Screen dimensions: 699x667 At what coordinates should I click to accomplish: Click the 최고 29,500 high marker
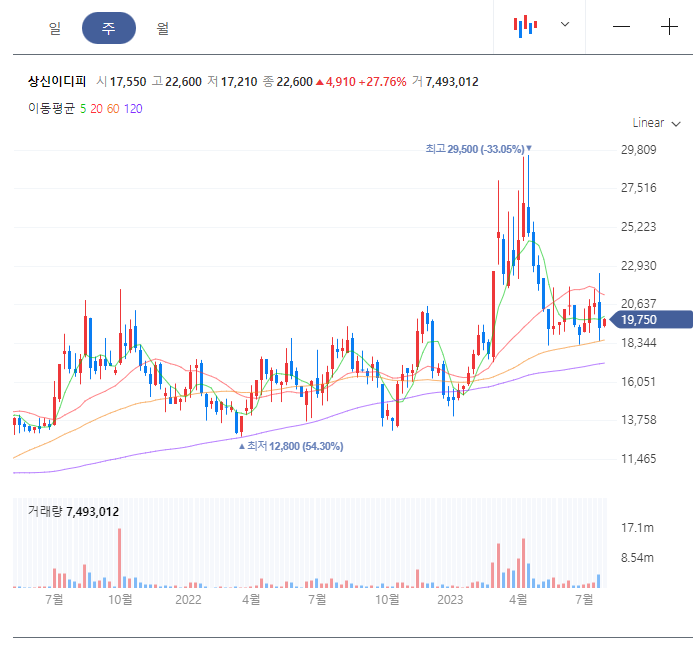[478, 149]
